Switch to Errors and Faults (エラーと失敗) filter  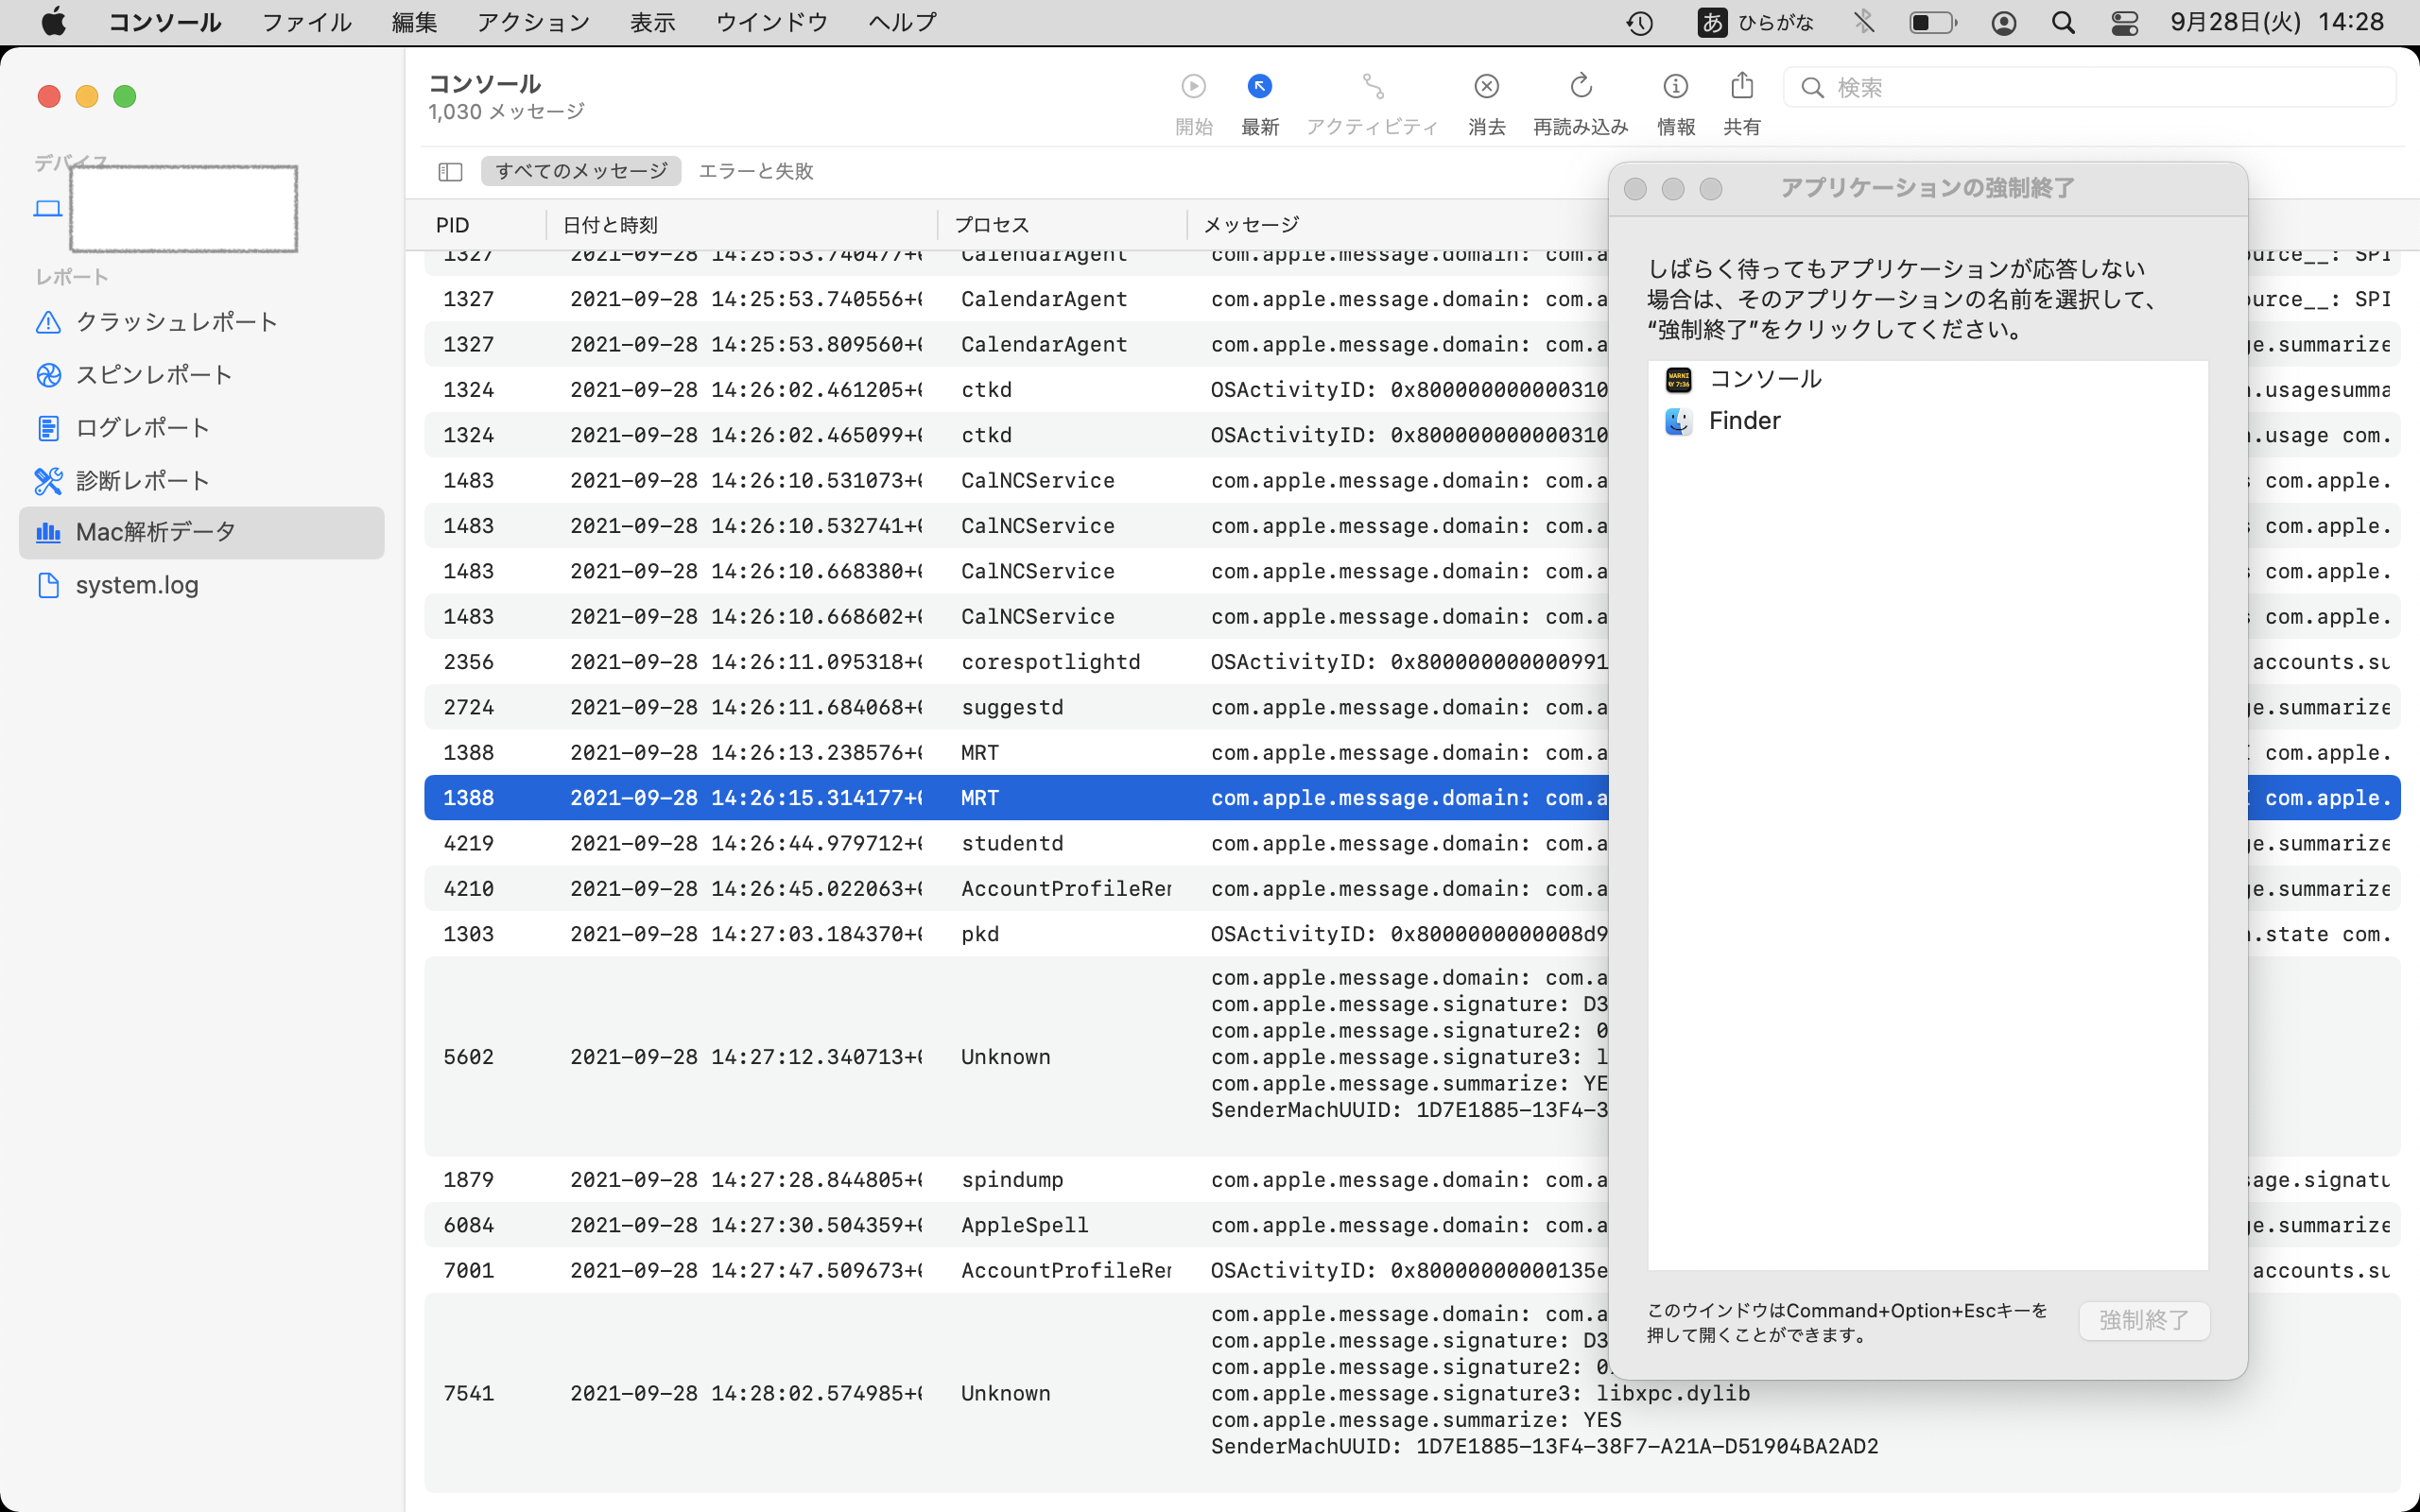[x=755, y=171]
